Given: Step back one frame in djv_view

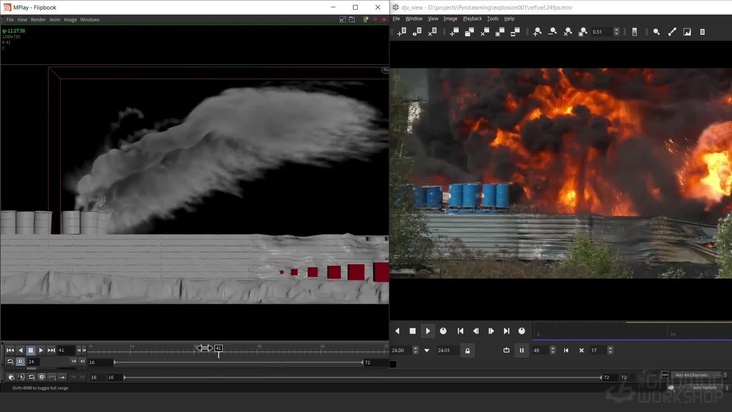Looking at the screenshot, I should point(476,331).
